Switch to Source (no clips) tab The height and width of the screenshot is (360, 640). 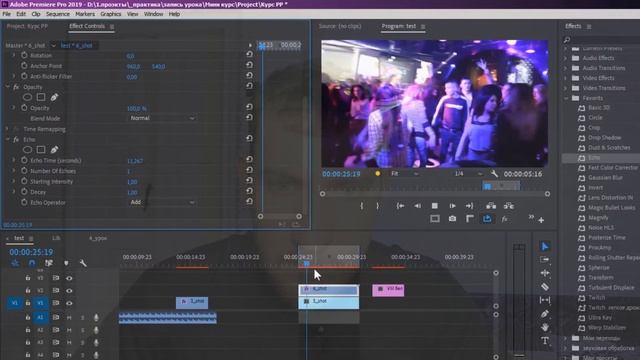point(340,26)
